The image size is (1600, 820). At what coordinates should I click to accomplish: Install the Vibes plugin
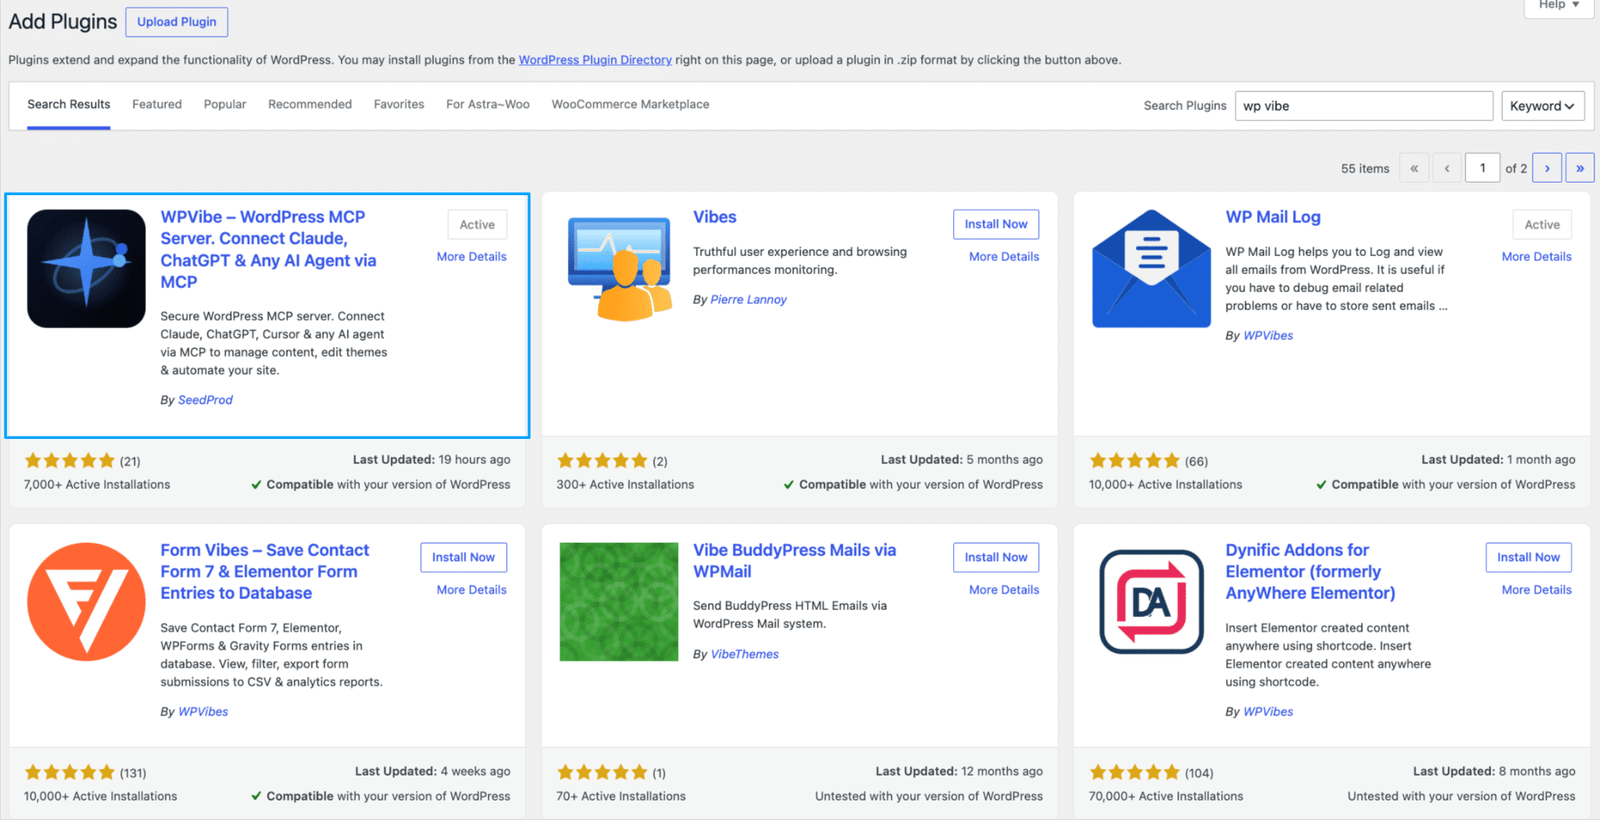point(996,224)
